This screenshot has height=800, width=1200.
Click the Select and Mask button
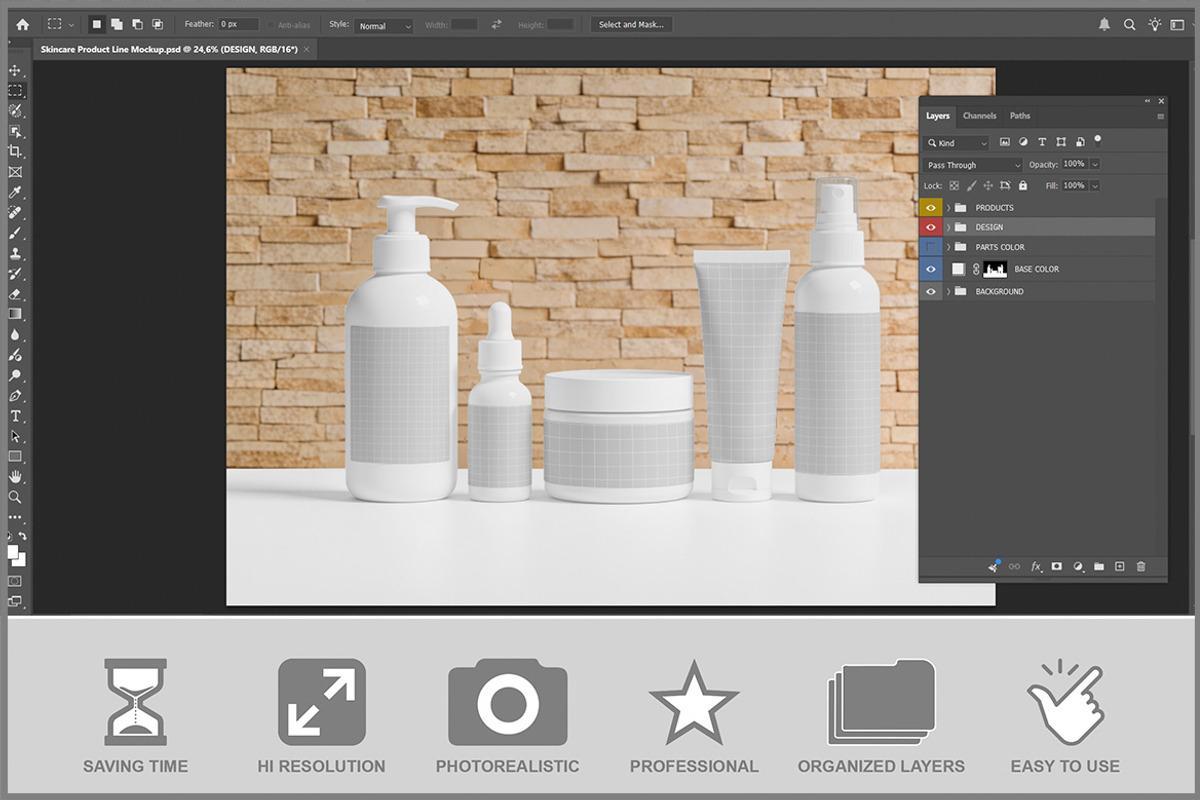[x=630, y=24]
